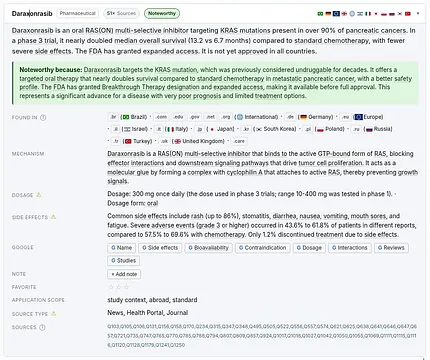Select the .il domain tag
430x360 pixels.
(116, 129)
